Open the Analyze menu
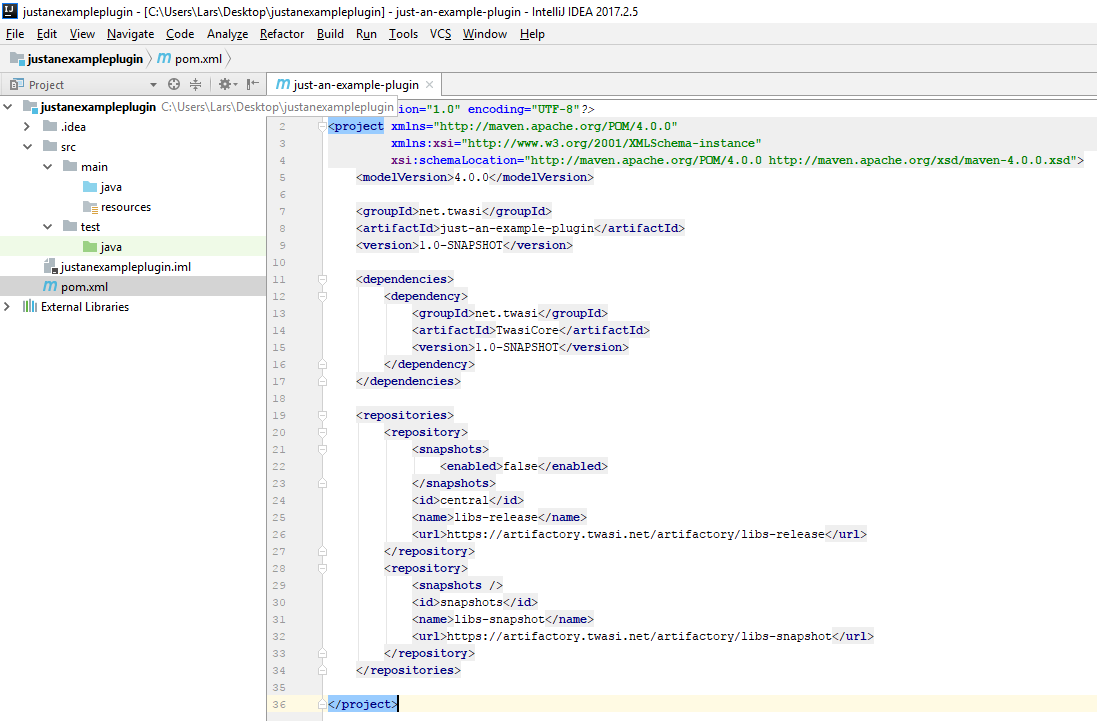Viewport: 1097px width, 721px height. [x=227, y=34]
